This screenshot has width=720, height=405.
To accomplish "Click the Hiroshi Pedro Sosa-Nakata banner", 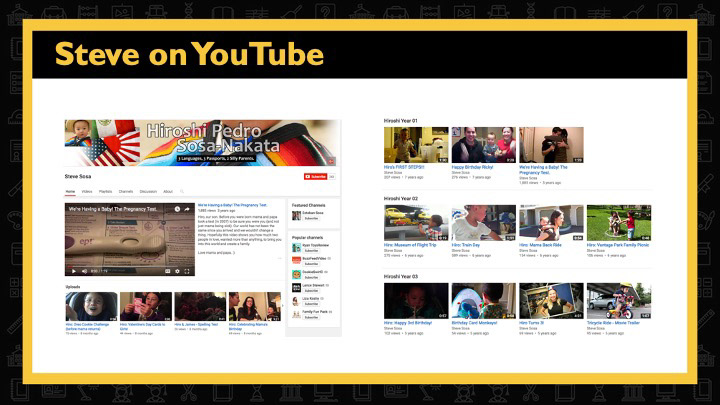I will pos(202,143).
